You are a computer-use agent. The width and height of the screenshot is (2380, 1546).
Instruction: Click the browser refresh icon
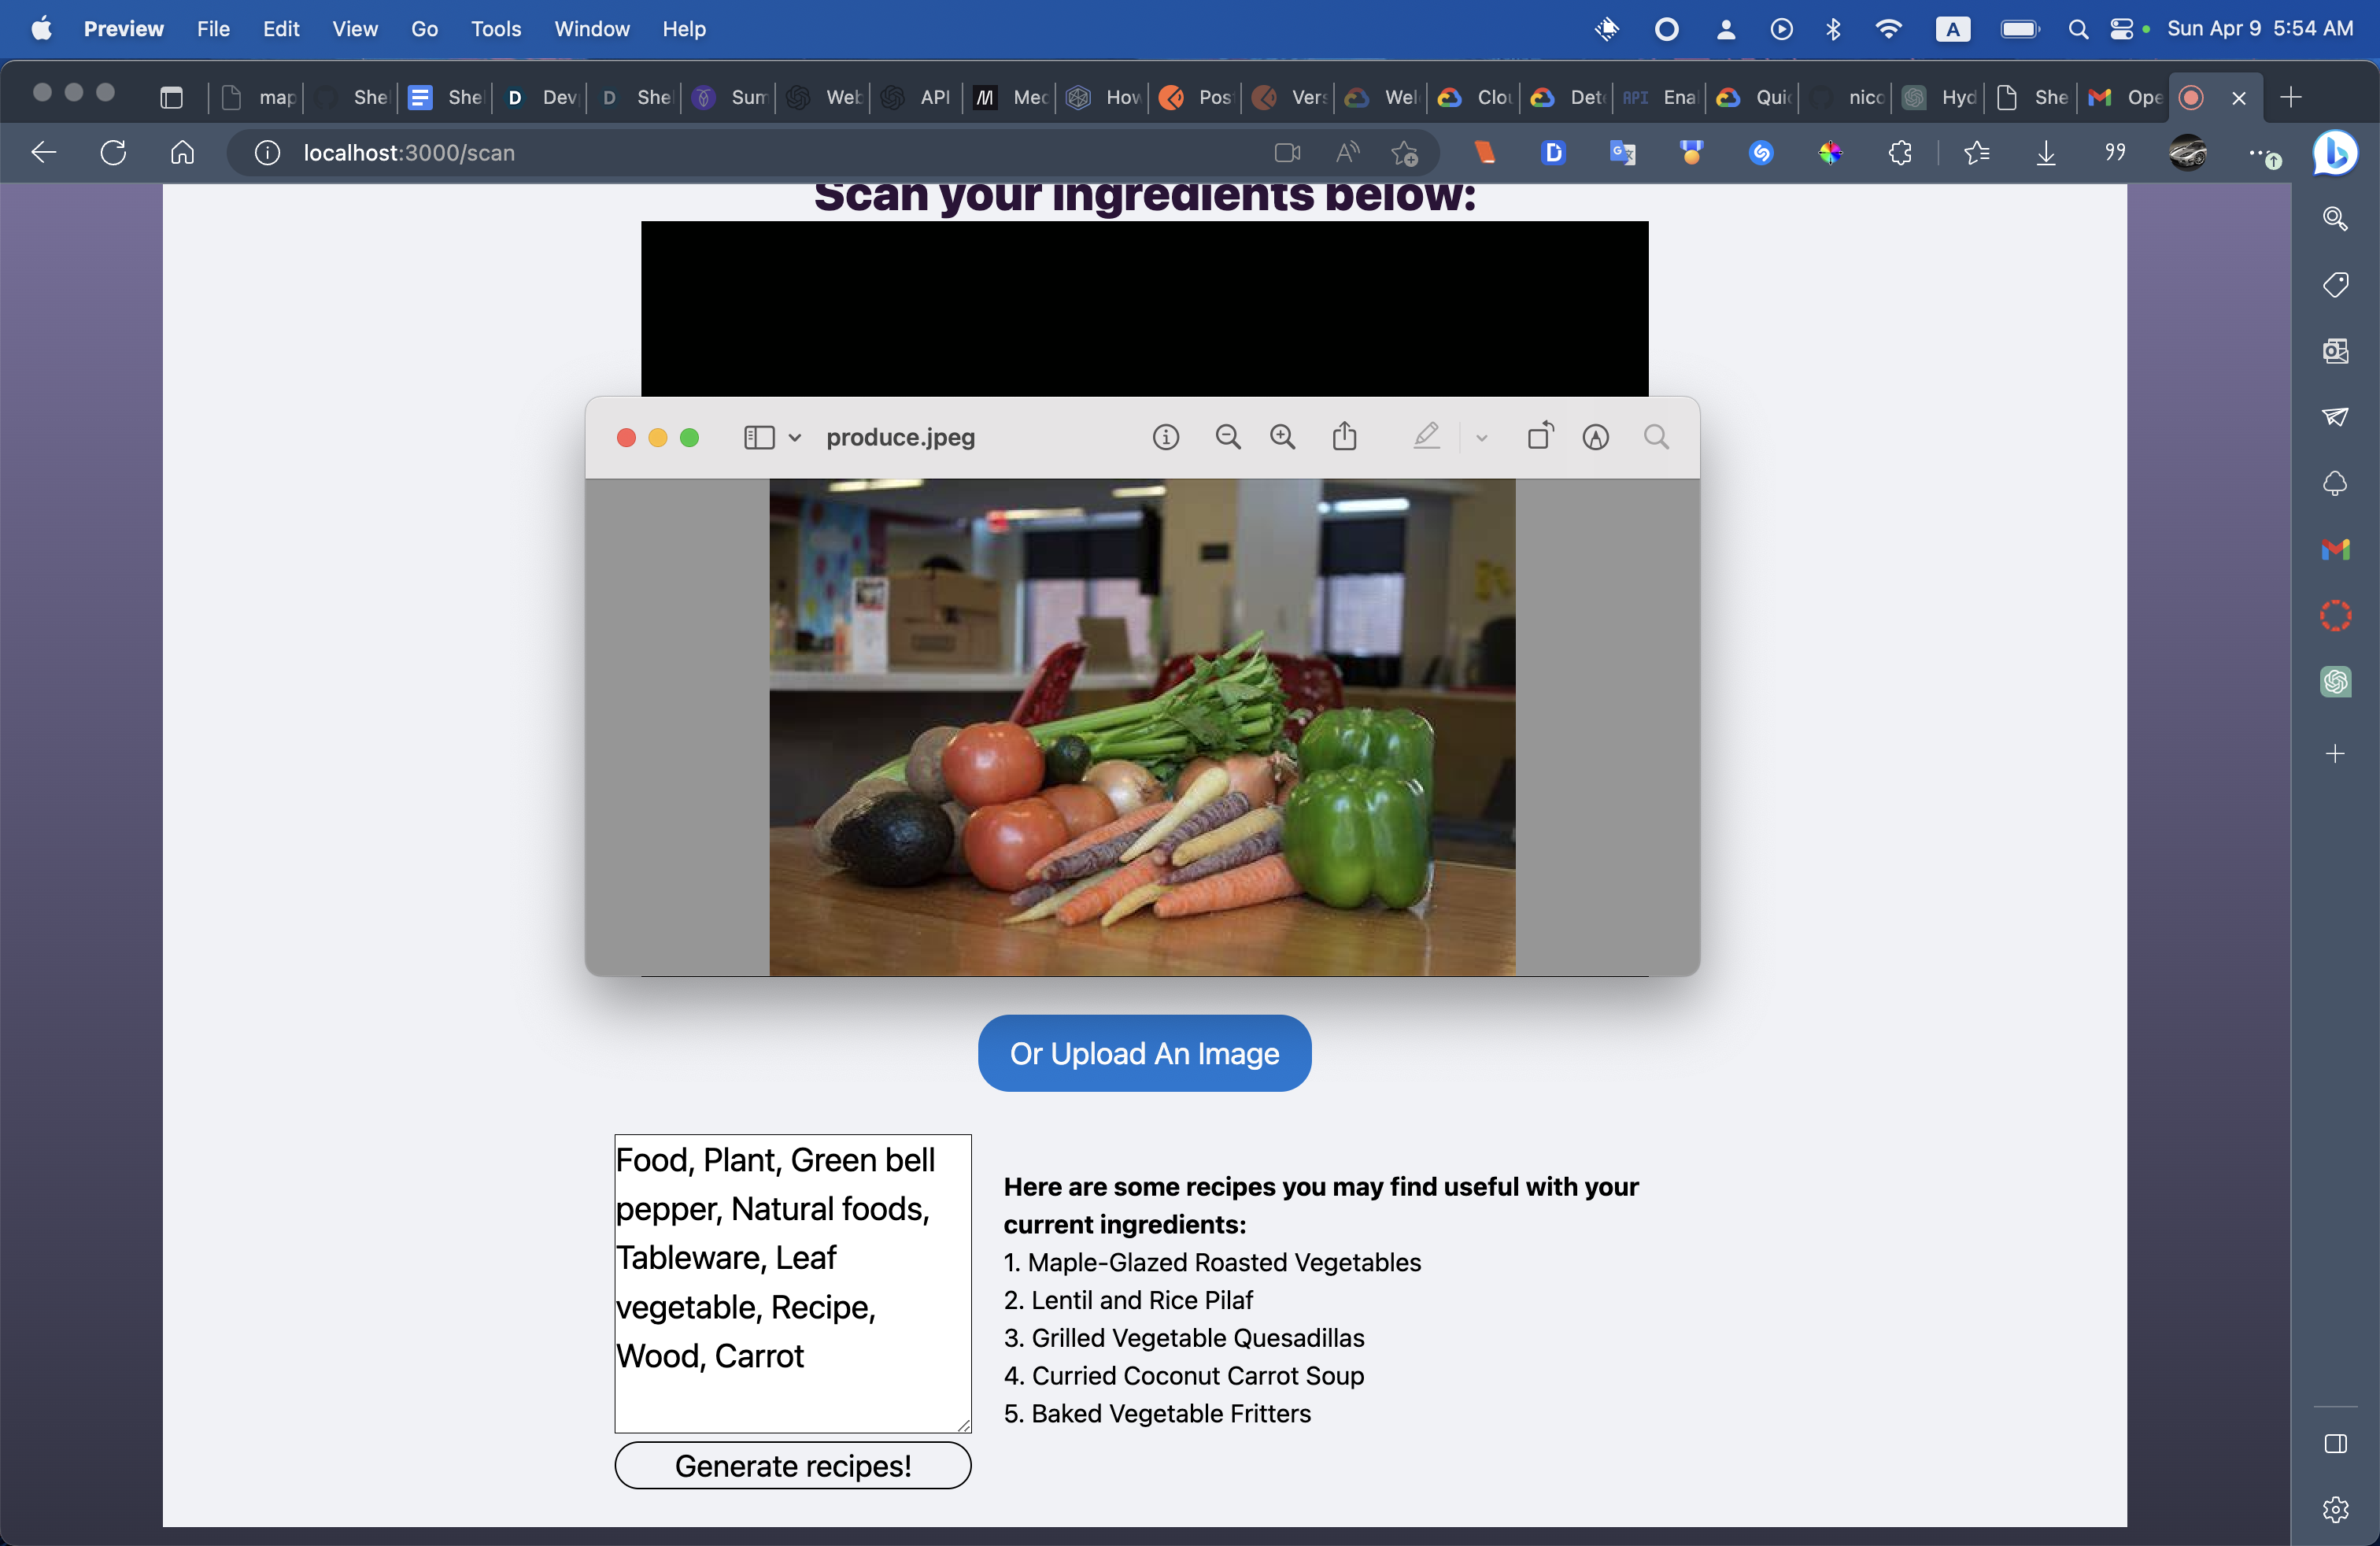[113, 153]
